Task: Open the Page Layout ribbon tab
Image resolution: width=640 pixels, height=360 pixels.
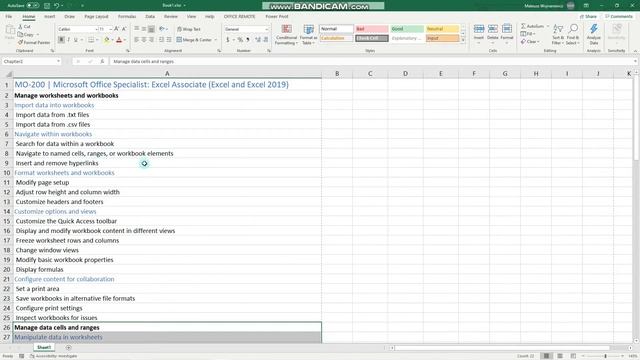Action: [96, 16]
